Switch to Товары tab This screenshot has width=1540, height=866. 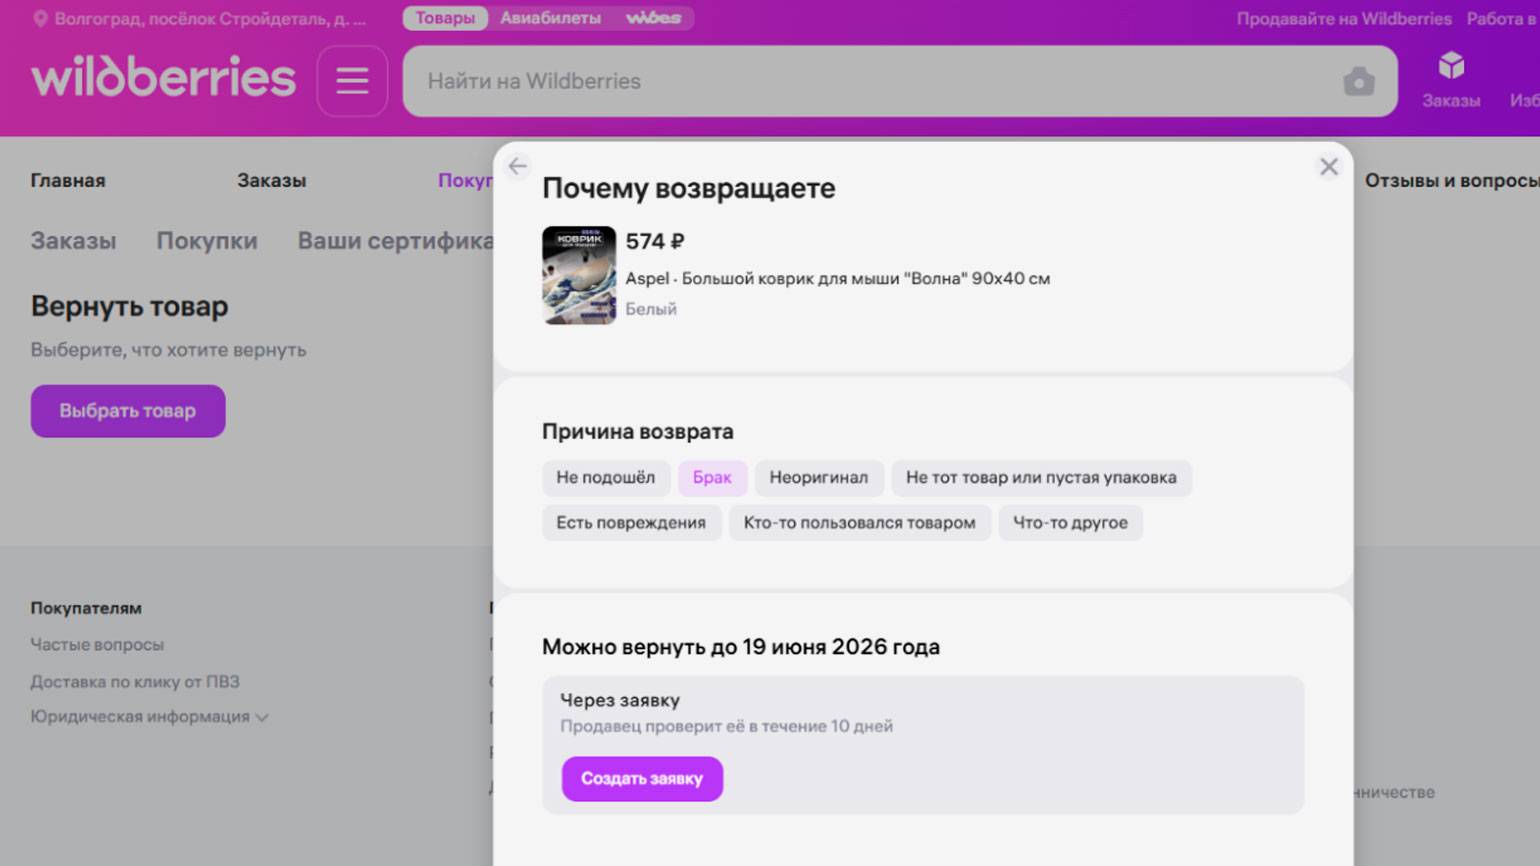click(445, 18)
